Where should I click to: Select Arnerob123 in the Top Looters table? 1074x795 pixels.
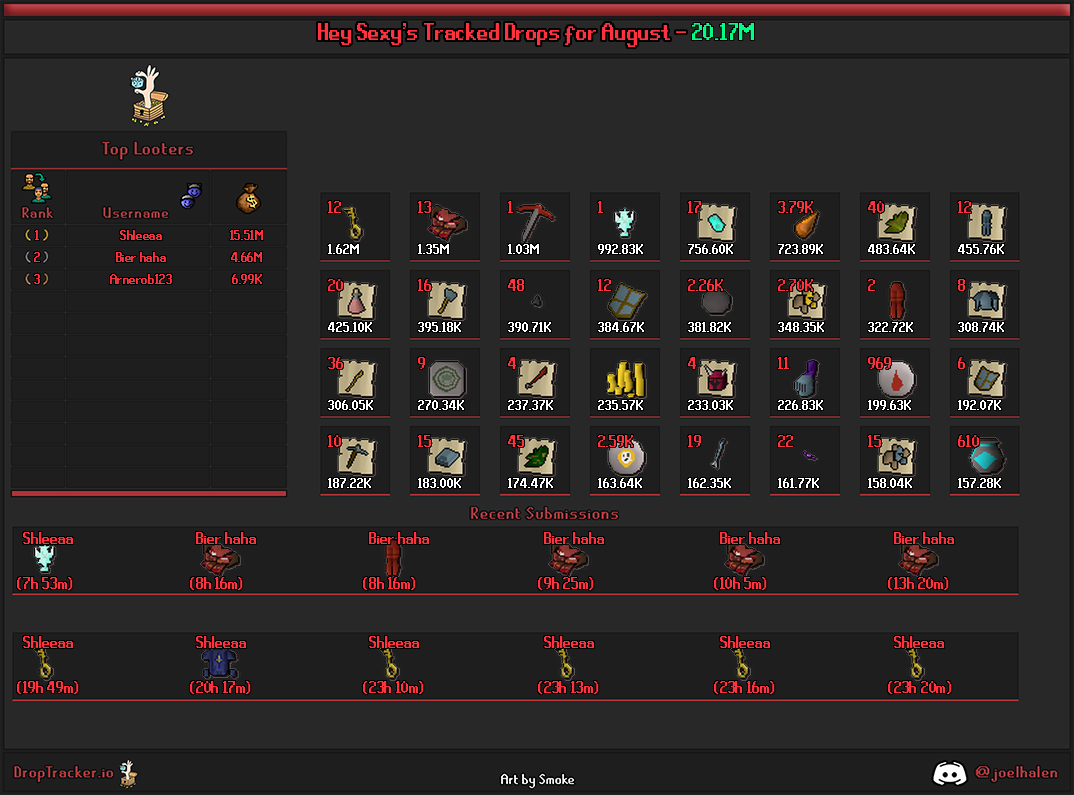pyautogui.click(x=141, y=279)
